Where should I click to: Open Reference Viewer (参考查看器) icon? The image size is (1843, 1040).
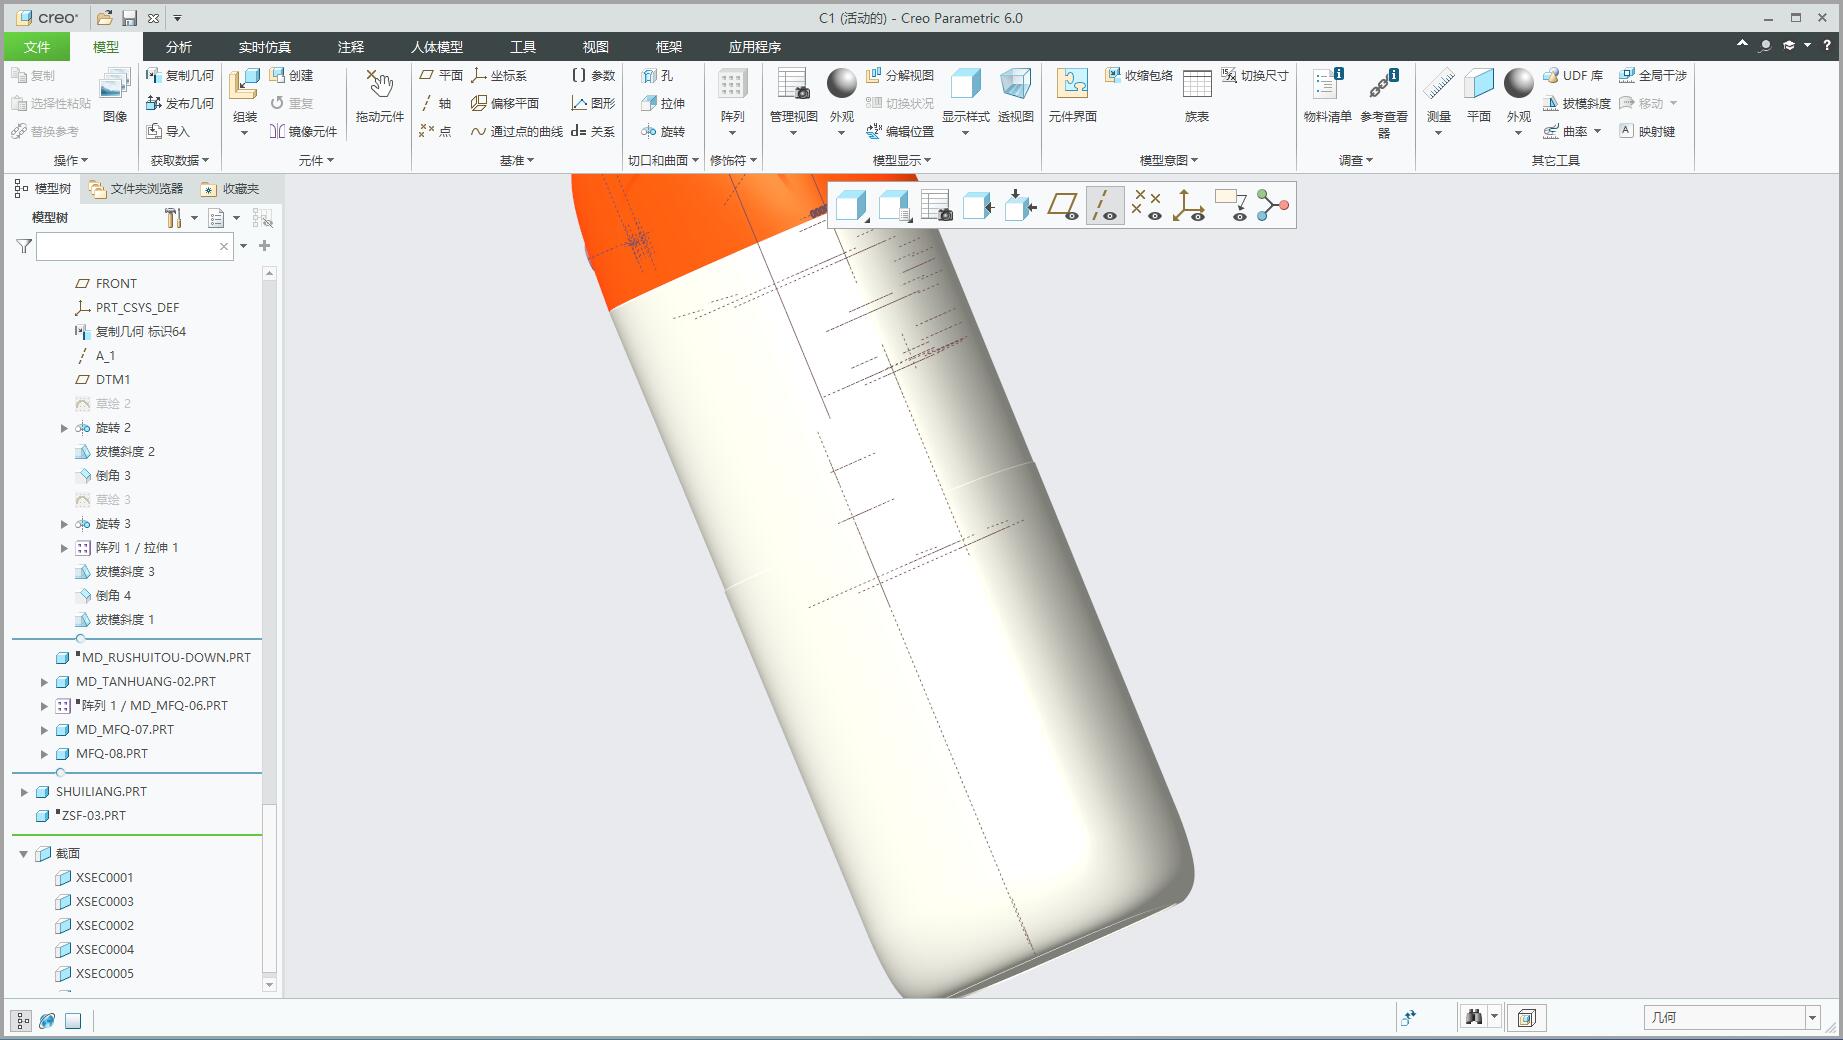pos(1384,103)
